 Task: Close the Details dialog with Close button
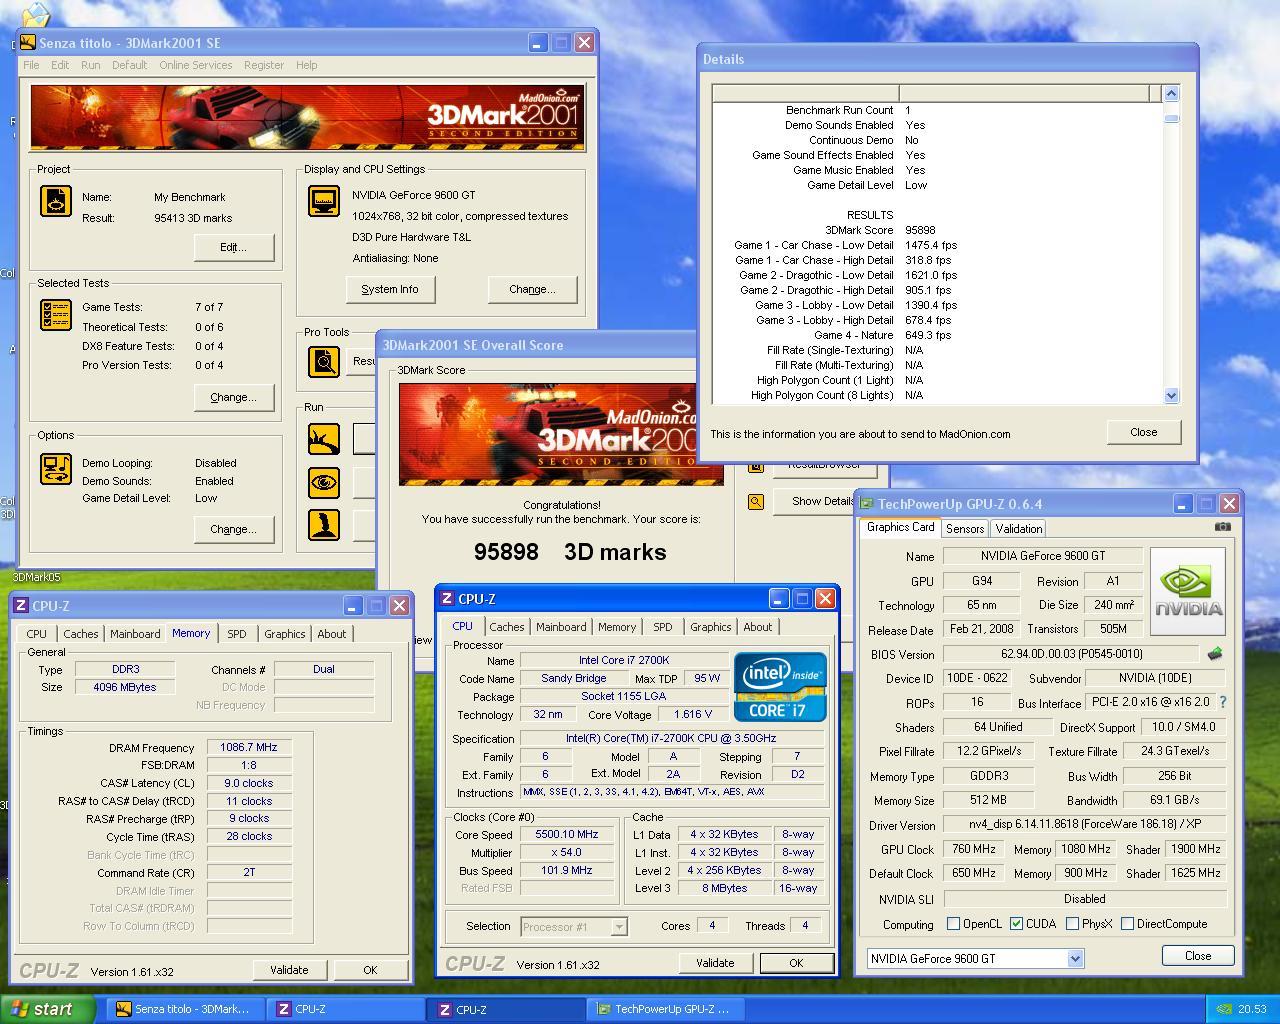click(x=1143, y=432)
